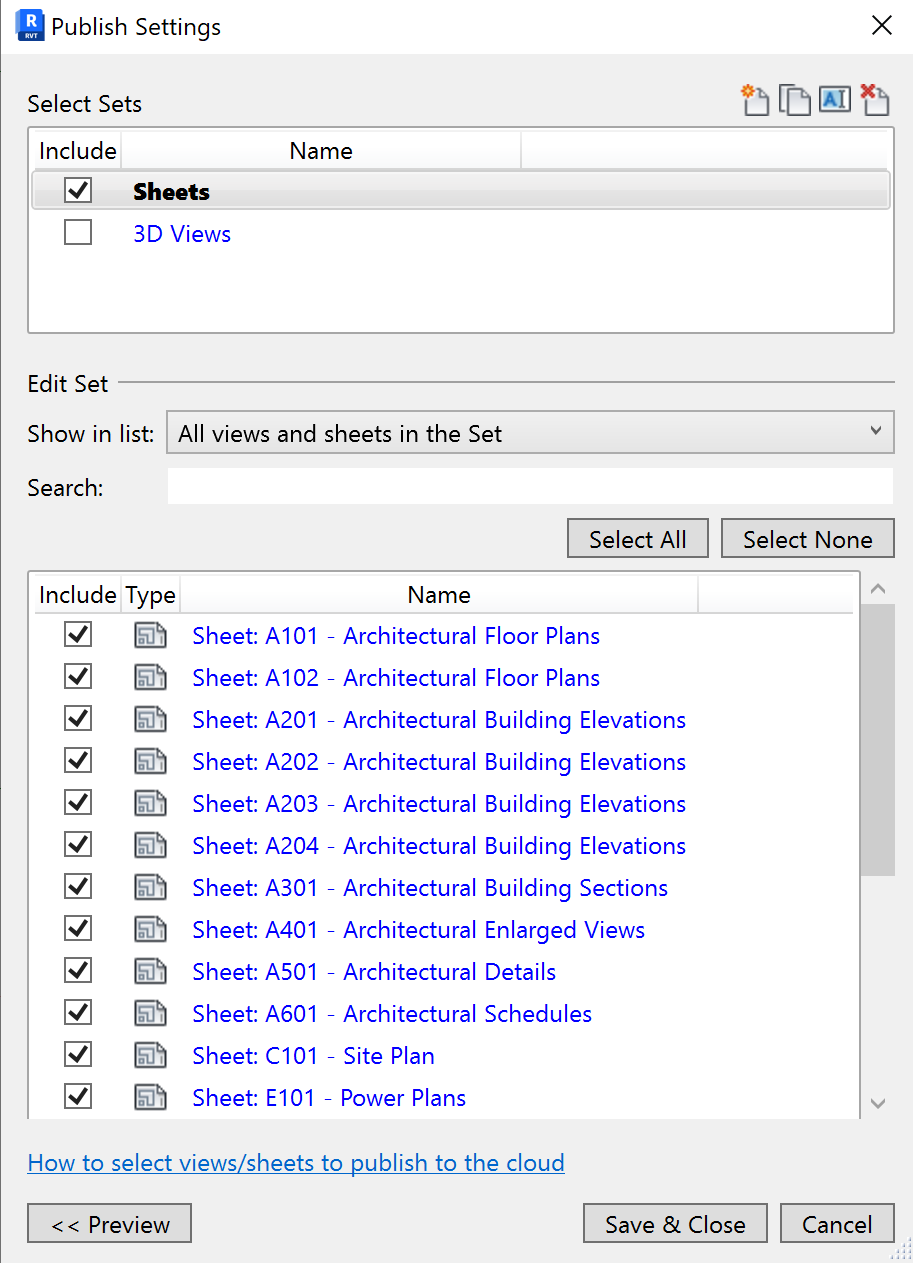
Task: Click the scroll-down arrow on the sheet list
Action: (878, 1103)
